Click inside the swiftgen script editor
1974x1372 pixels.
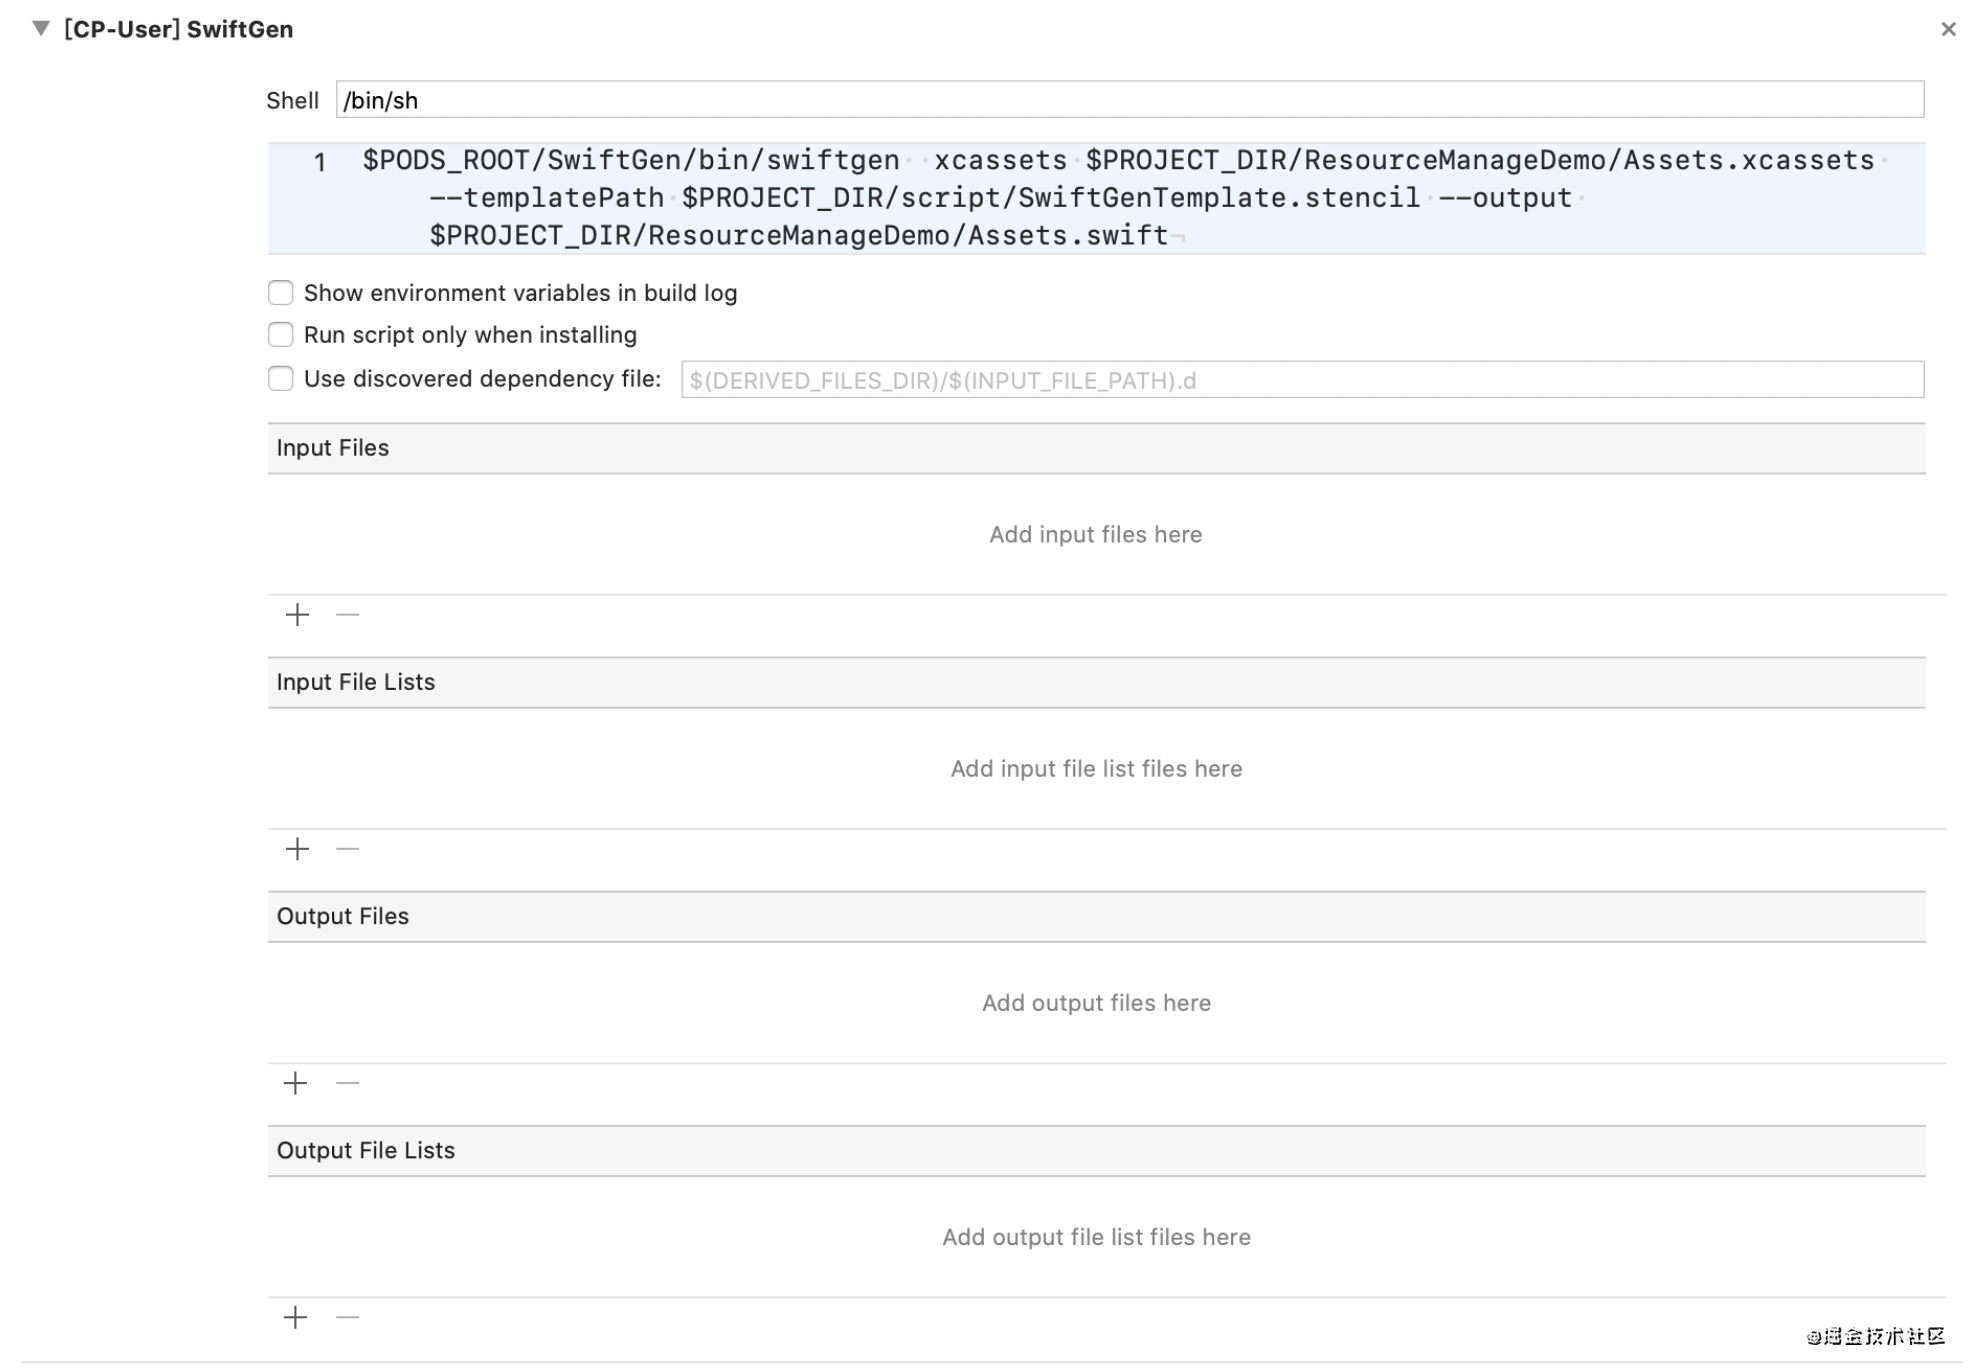tap(1096, 198)
